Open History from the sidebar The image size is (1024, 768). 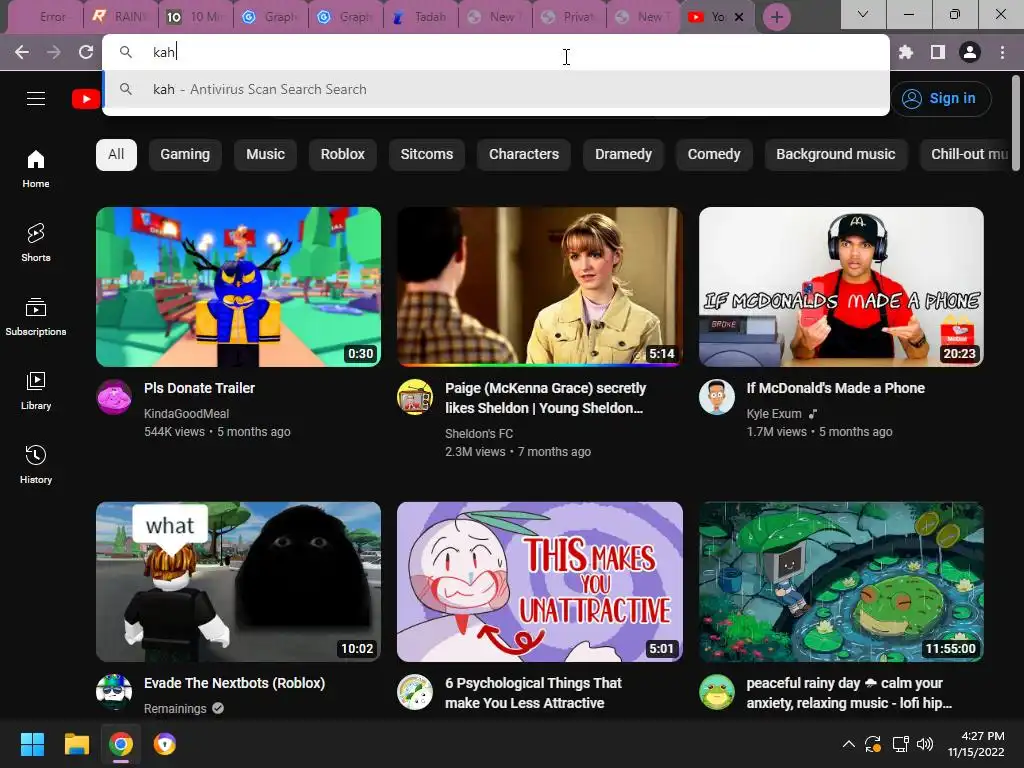pyautogui.click(x=36, y=464)
